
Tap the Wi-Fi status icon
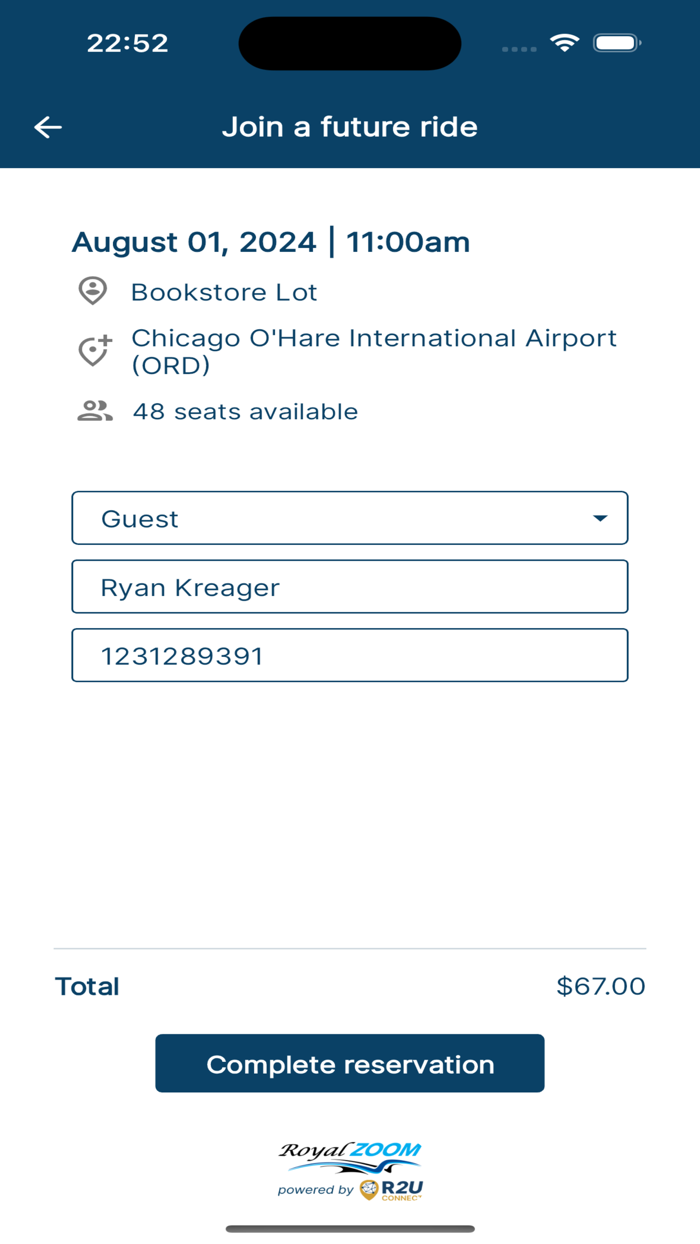click(x=565, y=43)
